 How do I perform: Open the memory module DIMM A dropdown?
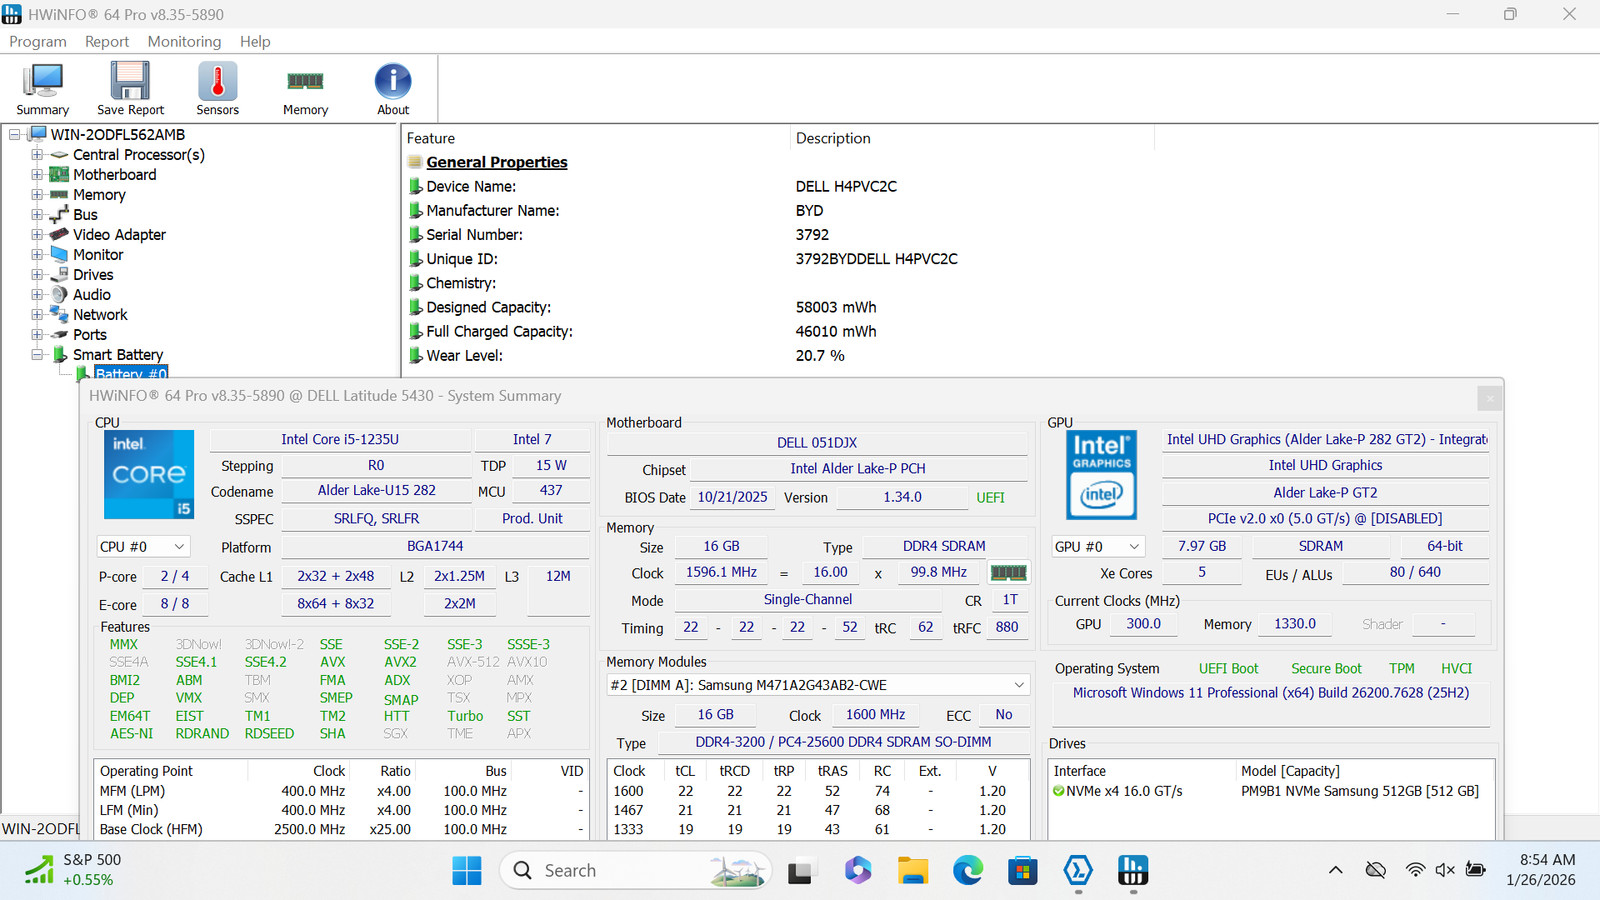pyautogui.click(x=818, y=685)
